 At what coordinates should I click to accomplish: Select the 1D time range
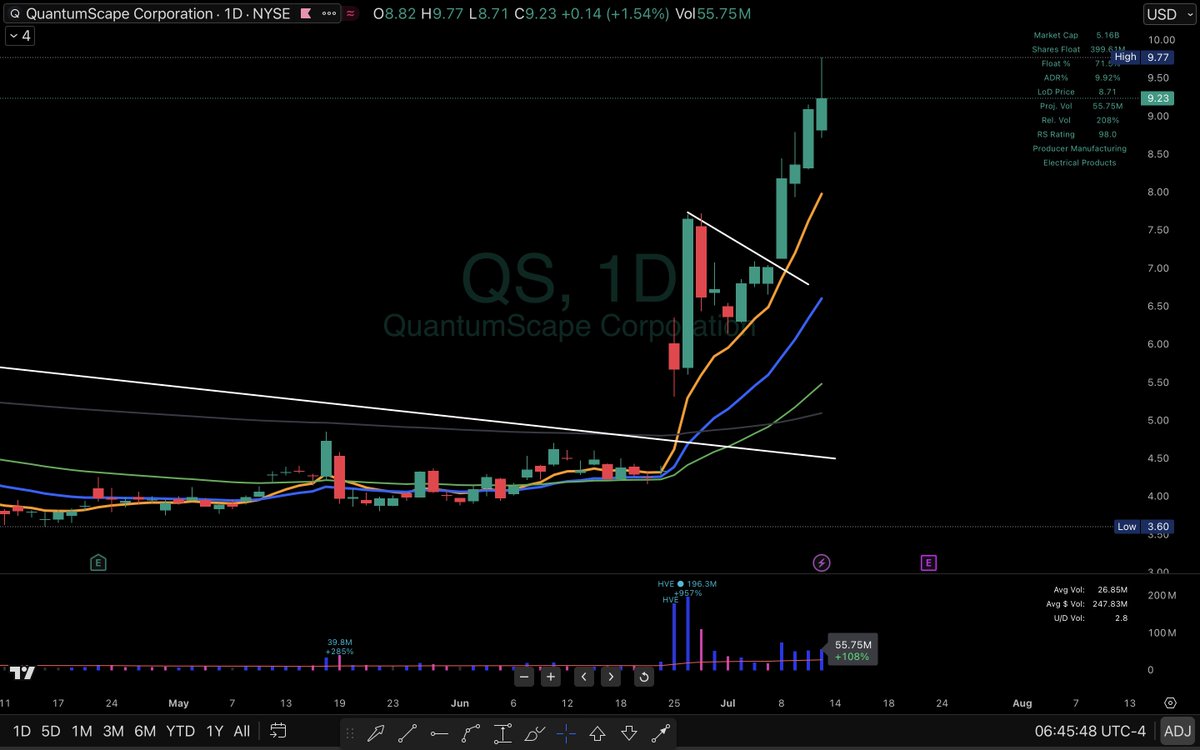[21, 731]
